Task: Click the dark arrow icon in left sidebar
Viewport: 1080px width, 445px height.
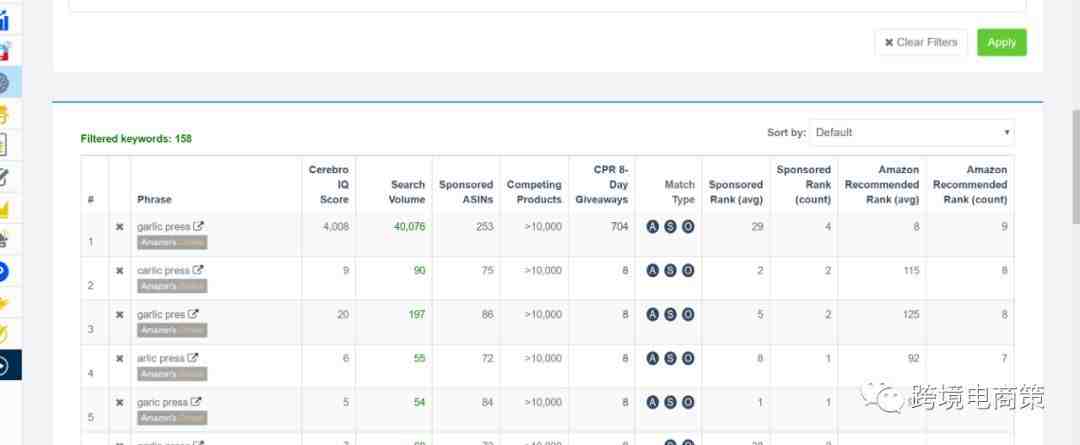Action: [x=4, y=366]
